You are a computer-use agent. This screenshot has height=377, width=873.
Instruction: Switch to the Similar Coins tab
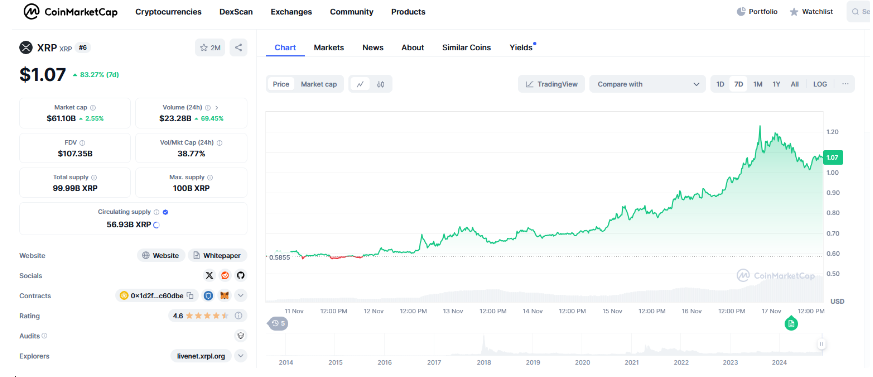coord(467,47)
